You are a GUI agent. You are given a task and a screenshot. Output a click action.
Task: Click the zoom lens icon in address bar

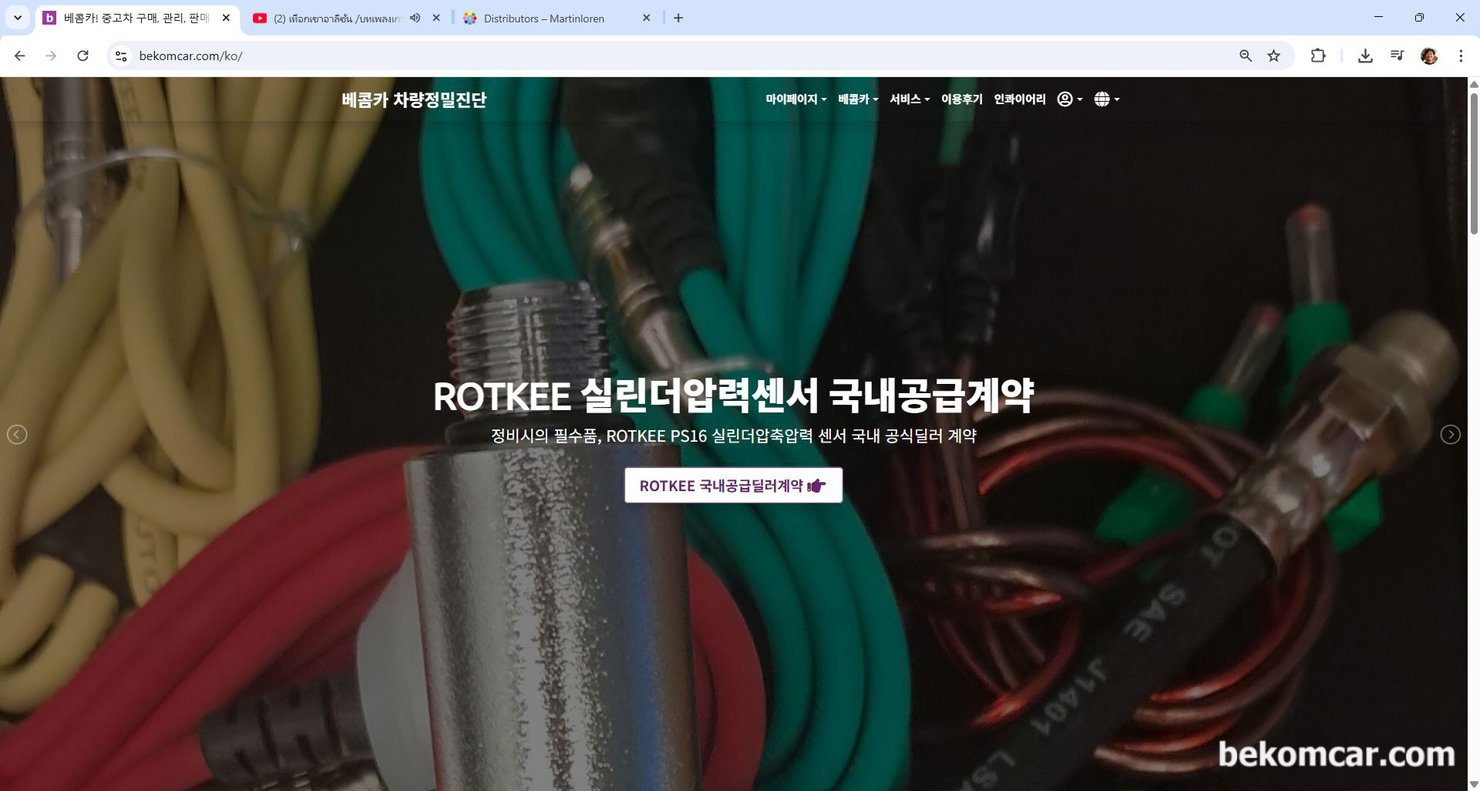click(x=1244, y=56)
